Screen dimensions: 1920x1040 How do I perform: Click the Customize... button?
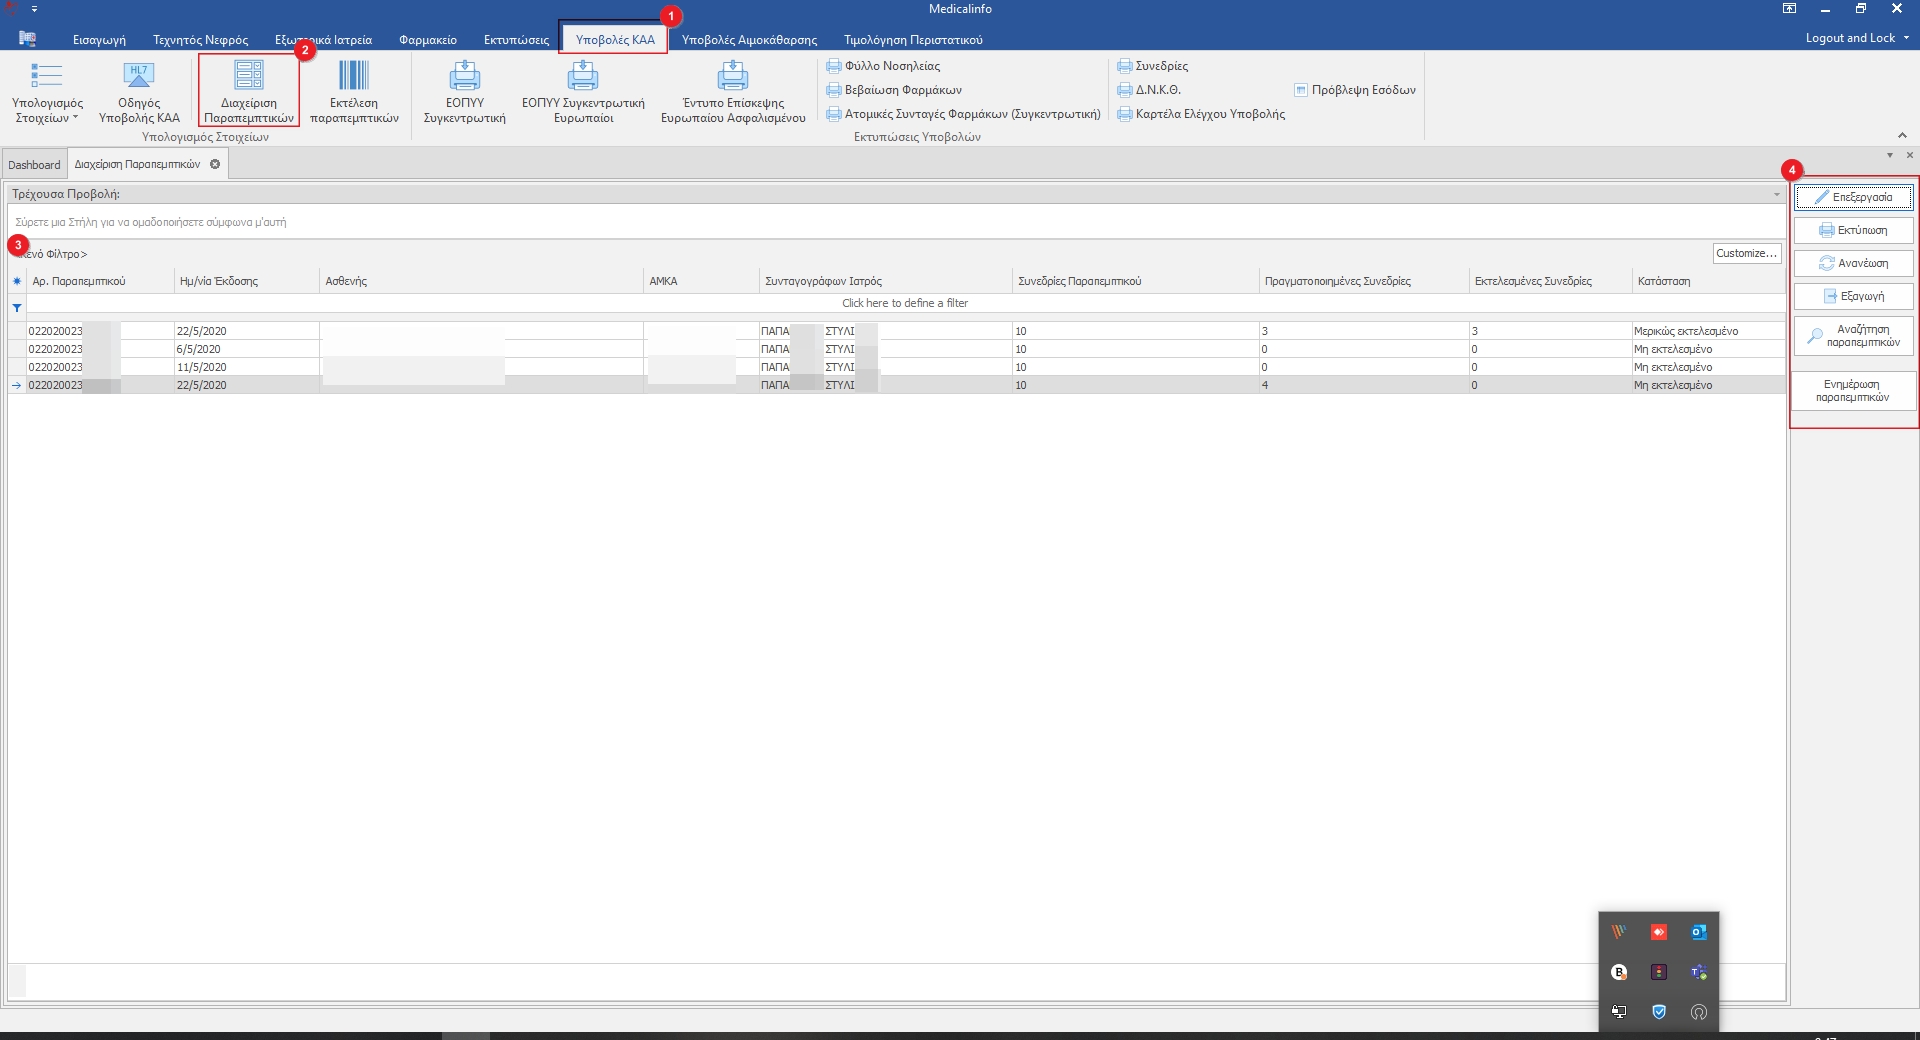(1746, 253)
